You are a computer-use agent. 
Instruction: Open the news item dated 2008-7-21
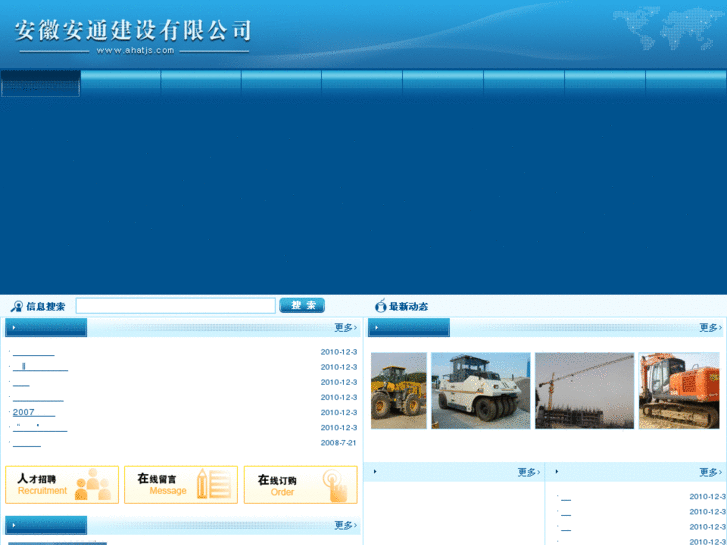tap(27, 443)
